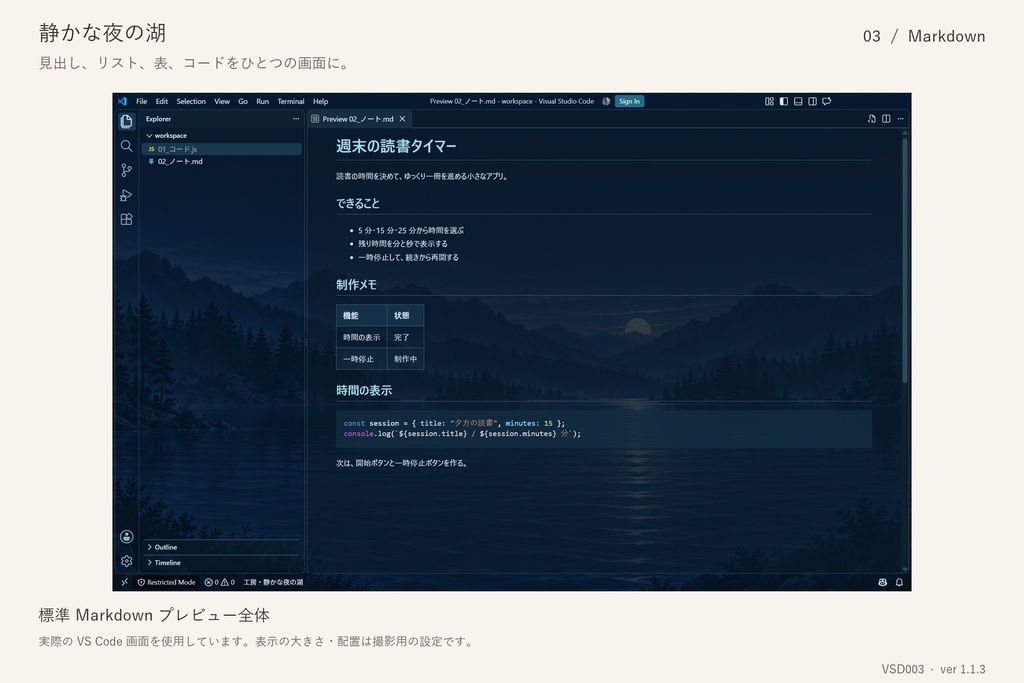Click bullet 残り時間を分と秒で表示する
This screenshot has height=683, width=1024.
(x=403, y=244)
